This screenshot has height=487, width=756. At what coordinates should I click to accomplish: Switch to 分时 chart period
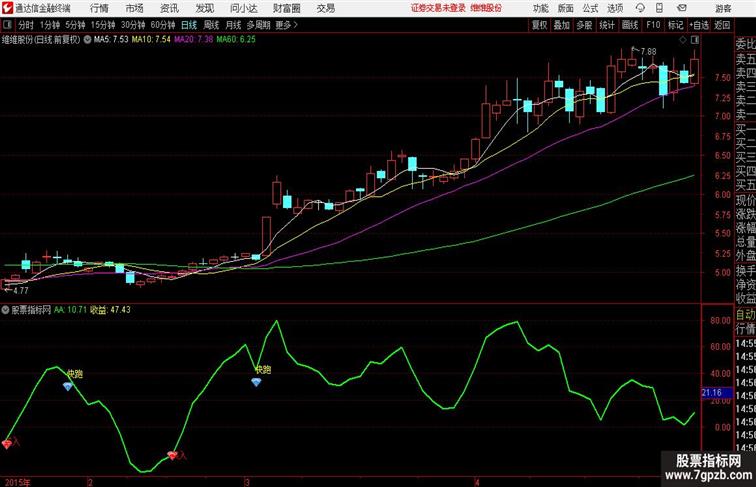26,25
